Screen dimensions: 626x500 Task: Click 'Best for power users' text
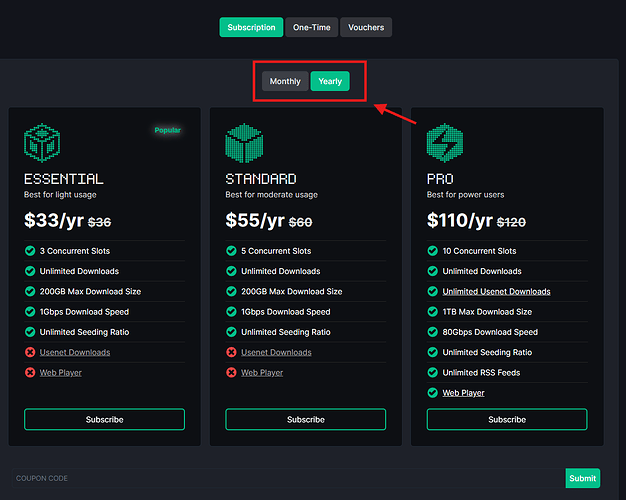(x=466, y=194)
